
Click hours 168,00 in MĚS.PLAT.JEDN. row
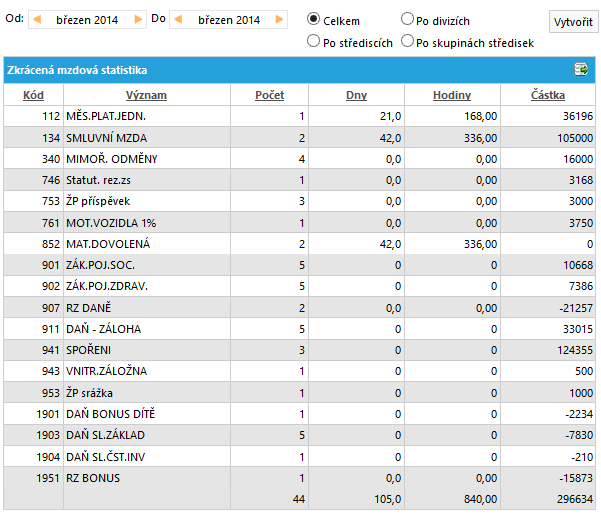(481, 116)
